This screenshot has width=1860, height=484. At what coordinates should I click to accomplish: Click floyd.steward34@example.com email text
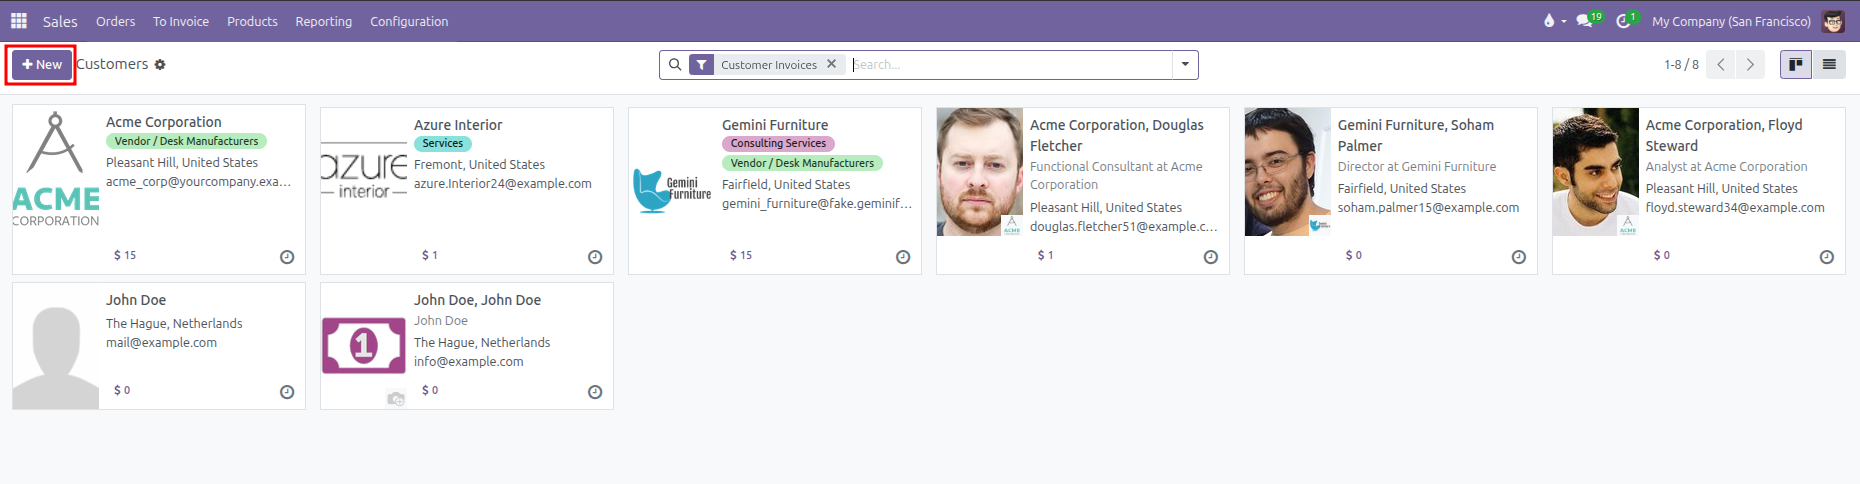(x=1735, y=208)
